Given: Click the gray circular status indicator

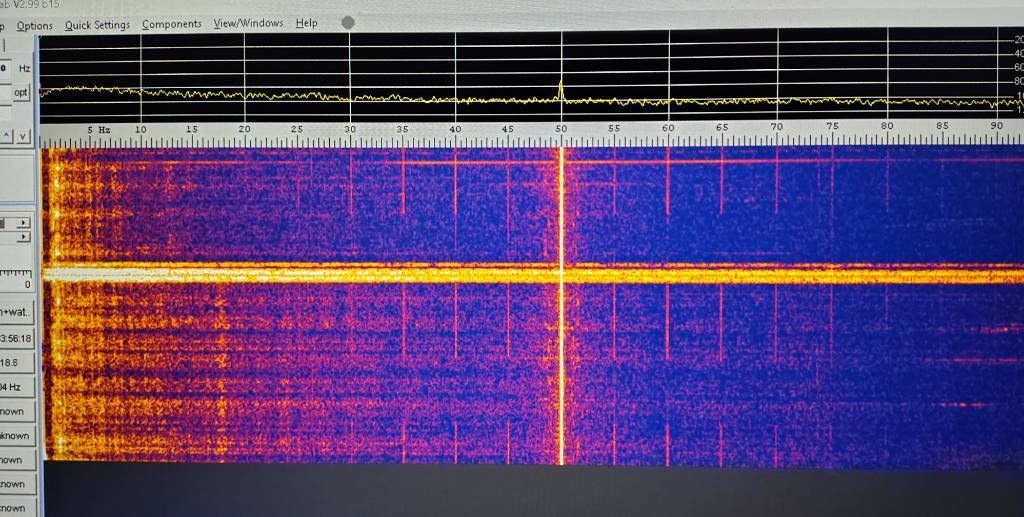Looking at the screenshot, I should 347,22.
